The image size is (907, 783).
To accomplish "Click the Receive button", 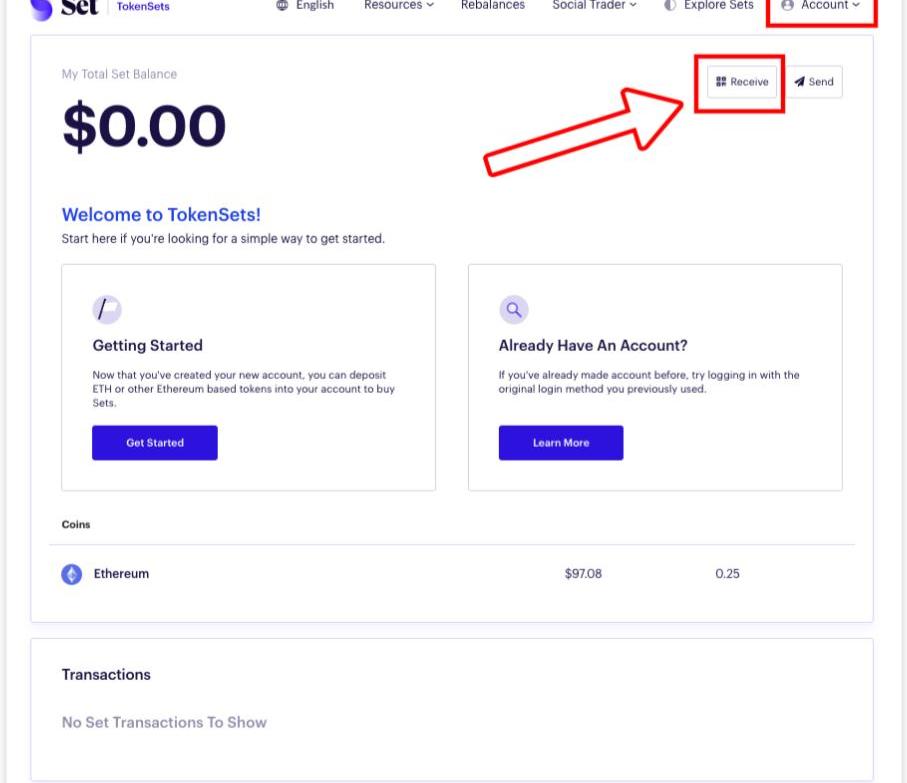I will [742, 82].
